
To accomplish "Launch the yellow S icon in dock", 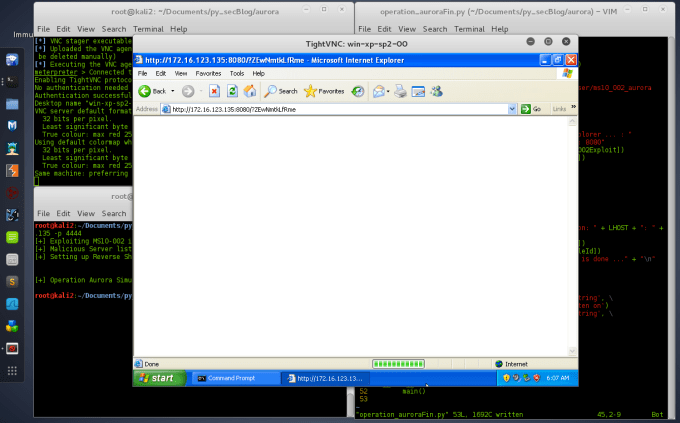I will pyautogui.click(x=12, y=282).
